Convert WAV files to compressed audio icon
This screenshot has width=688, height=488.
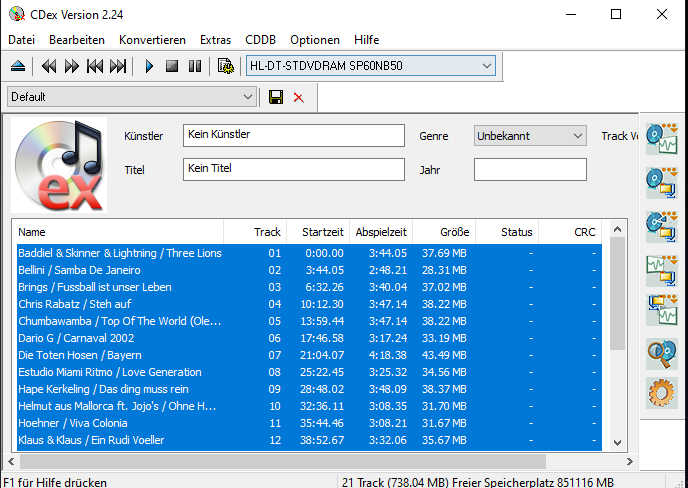(x=662, y=270)
